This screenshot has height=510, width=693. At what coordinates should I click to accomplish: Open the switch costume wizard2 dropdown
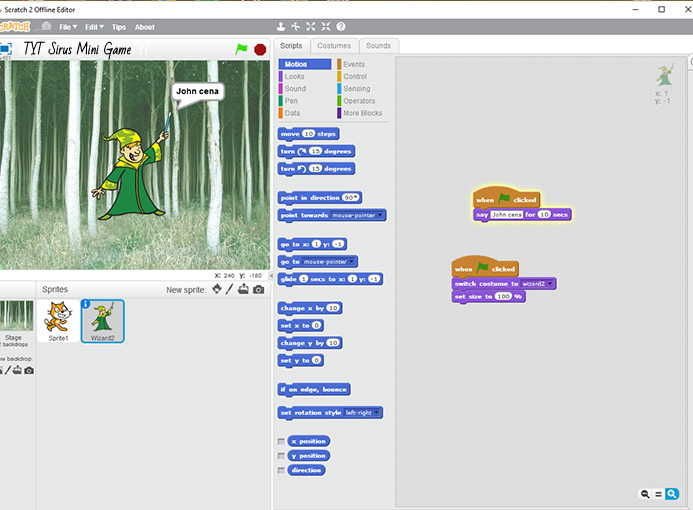tap(550, 284)
